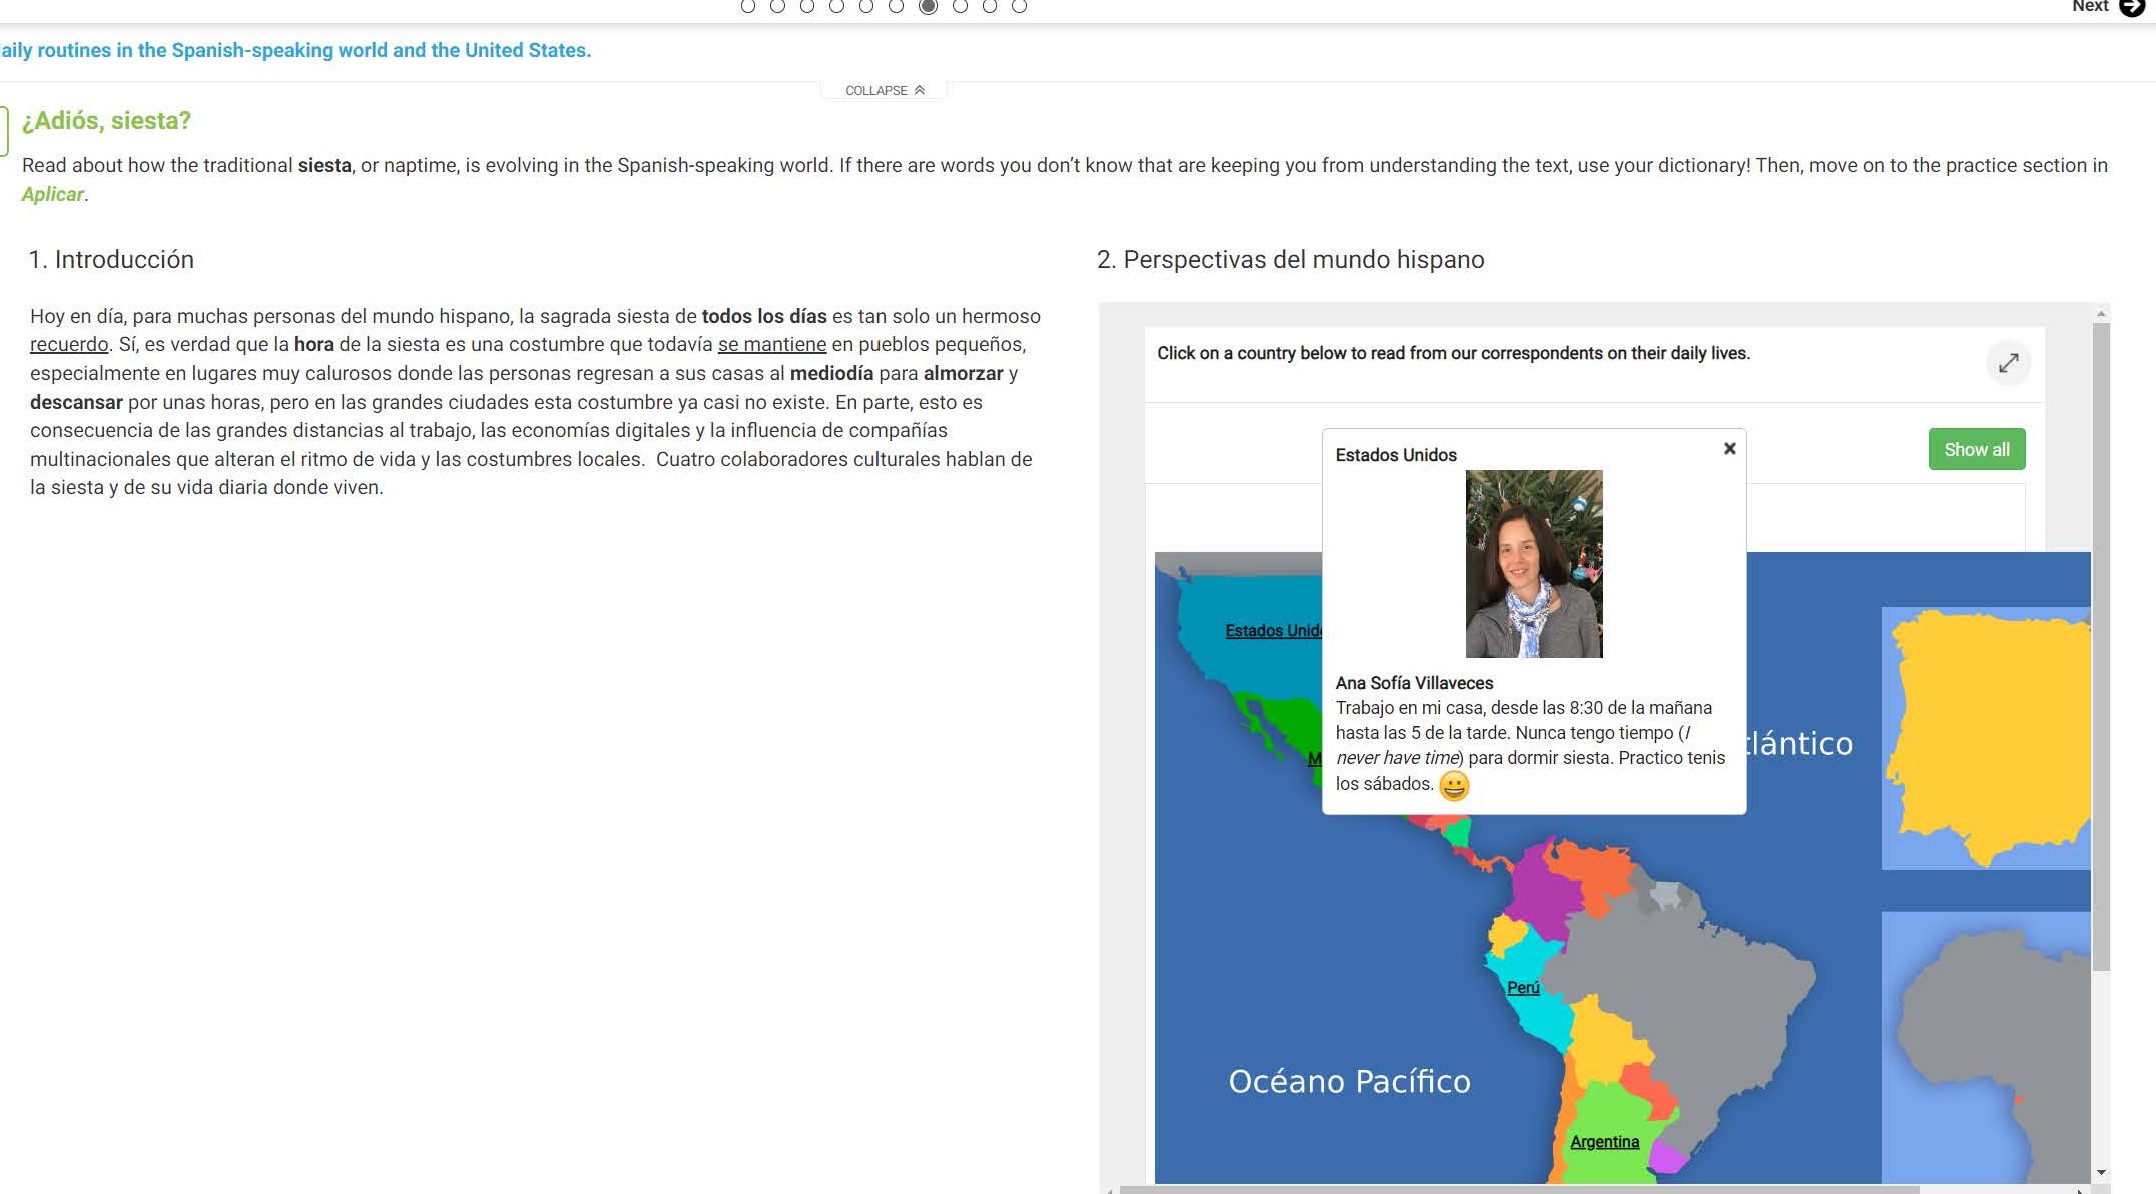Click the bold word 'mediodía' in the text
This screenshot has width=2156, height=1194.
pyautogui.click(x=831, y=374)
